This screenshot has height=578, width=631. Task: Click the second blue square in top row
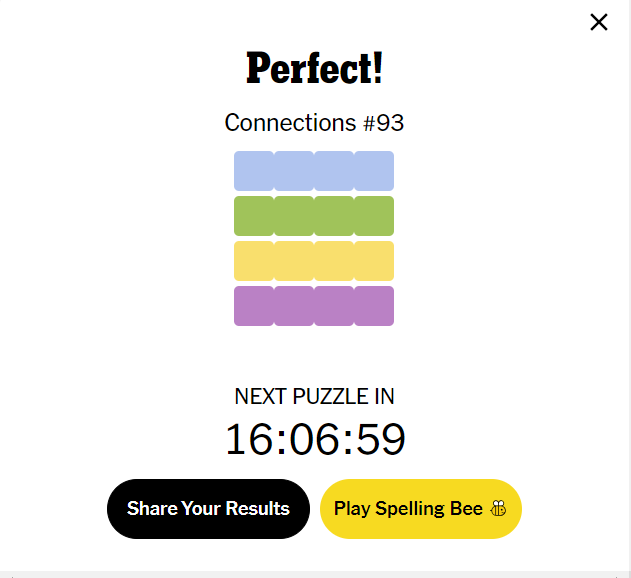(294, 171)
